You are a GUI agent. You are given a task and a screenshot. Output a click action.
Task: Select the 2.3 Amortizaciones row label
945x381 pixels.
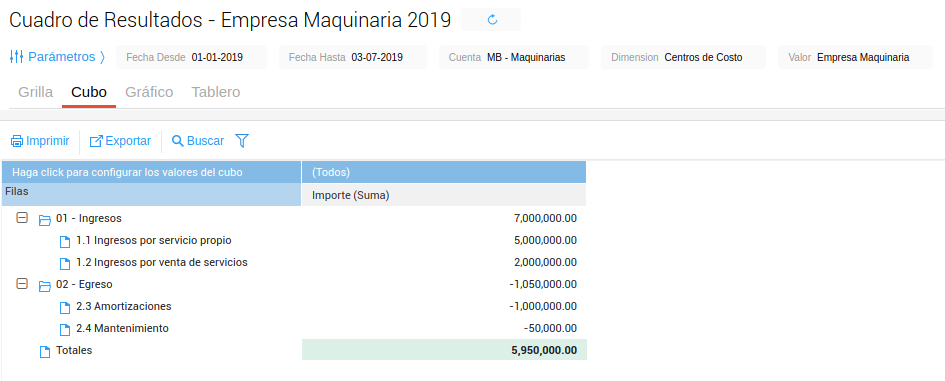coord(124,306)
